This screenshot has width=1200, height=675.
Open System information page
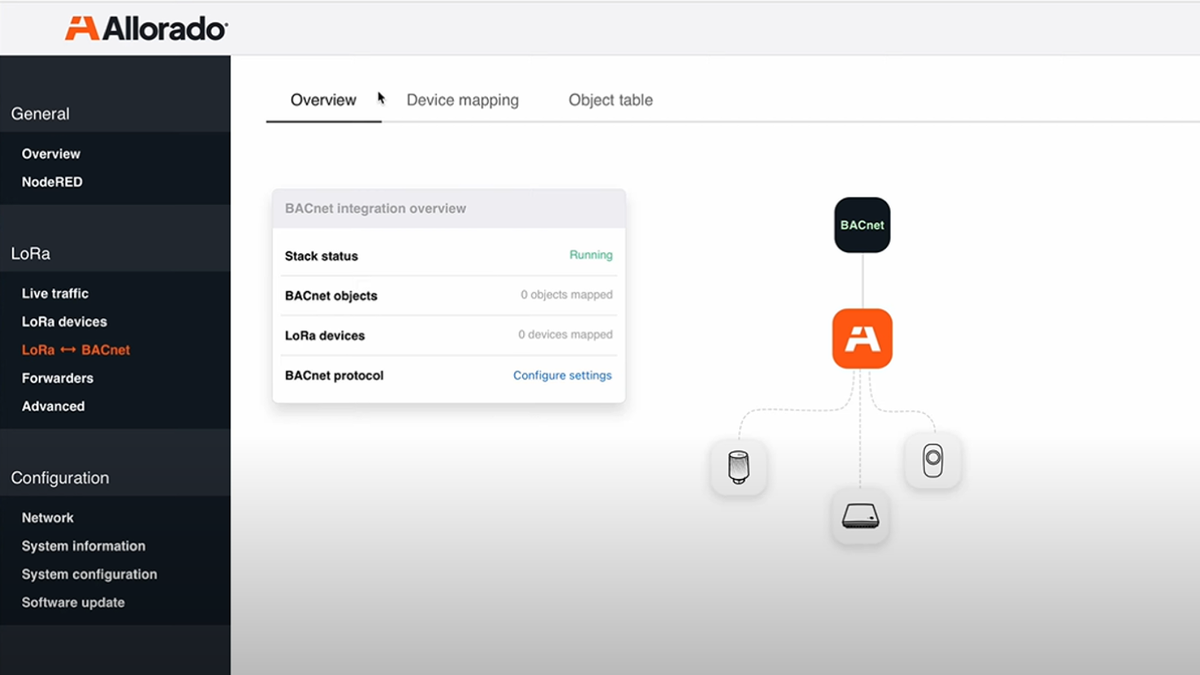tap(83, 546)
